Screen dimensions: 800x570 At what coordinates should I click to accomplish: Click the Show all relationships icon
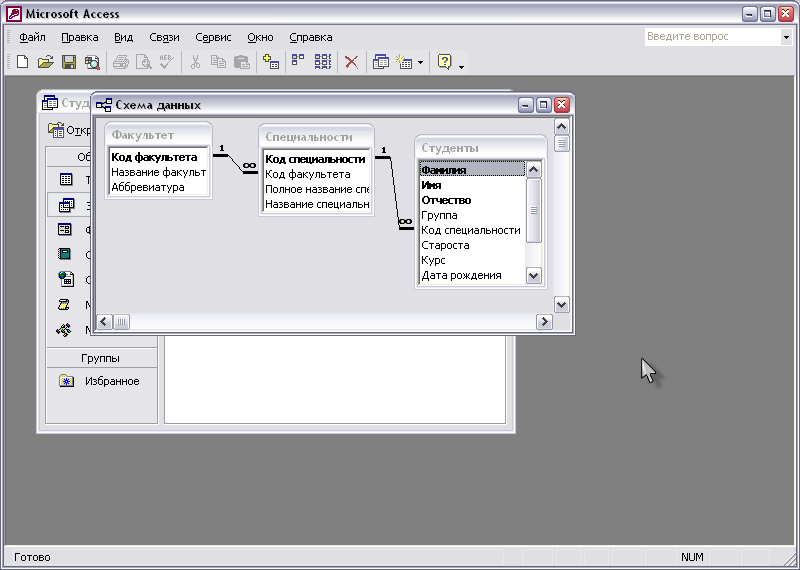pos(322,62)
